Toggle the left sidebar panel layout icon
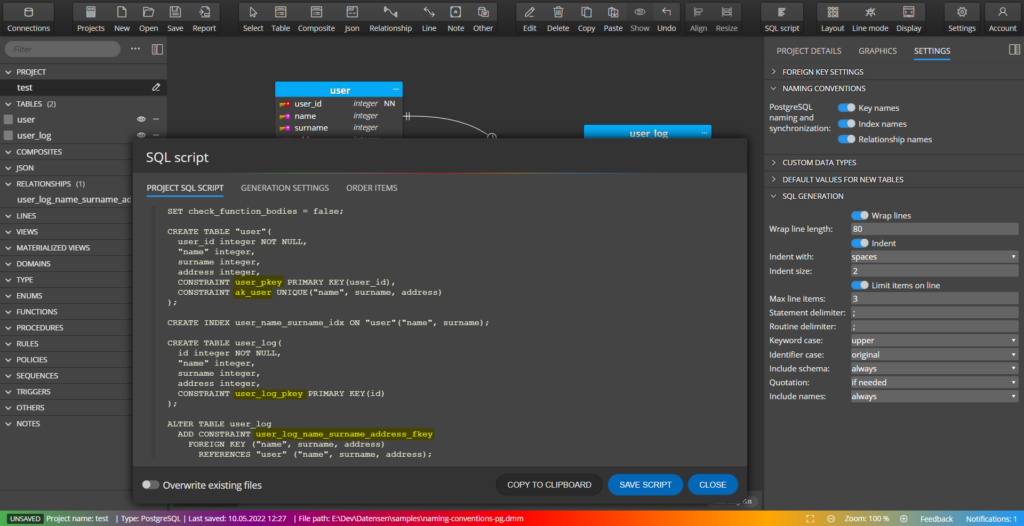1024x526 pixels. tap(157, 49)
